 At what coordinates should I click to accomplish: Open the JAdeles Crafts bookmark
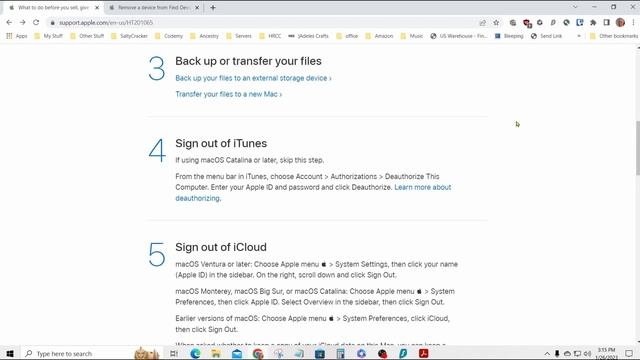pyautogui.click(x=309, y=36)
